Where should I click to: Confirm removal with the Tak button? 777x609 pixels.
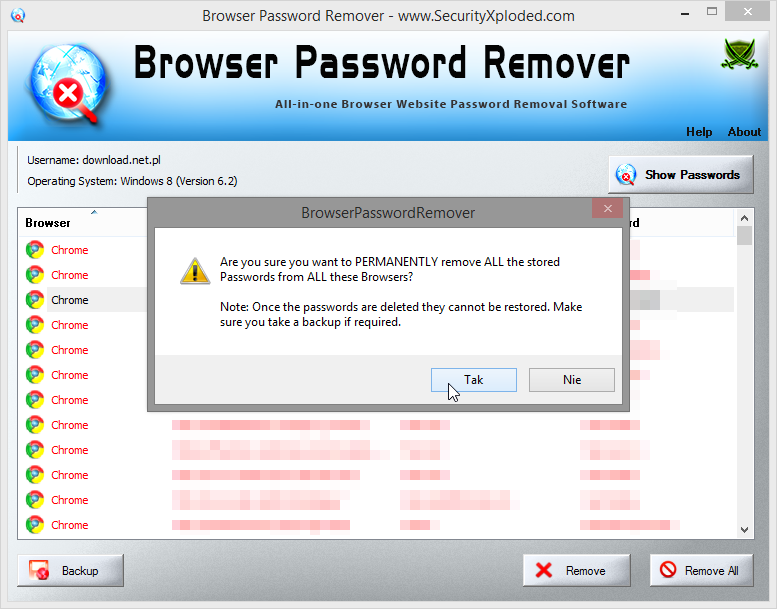474,380
